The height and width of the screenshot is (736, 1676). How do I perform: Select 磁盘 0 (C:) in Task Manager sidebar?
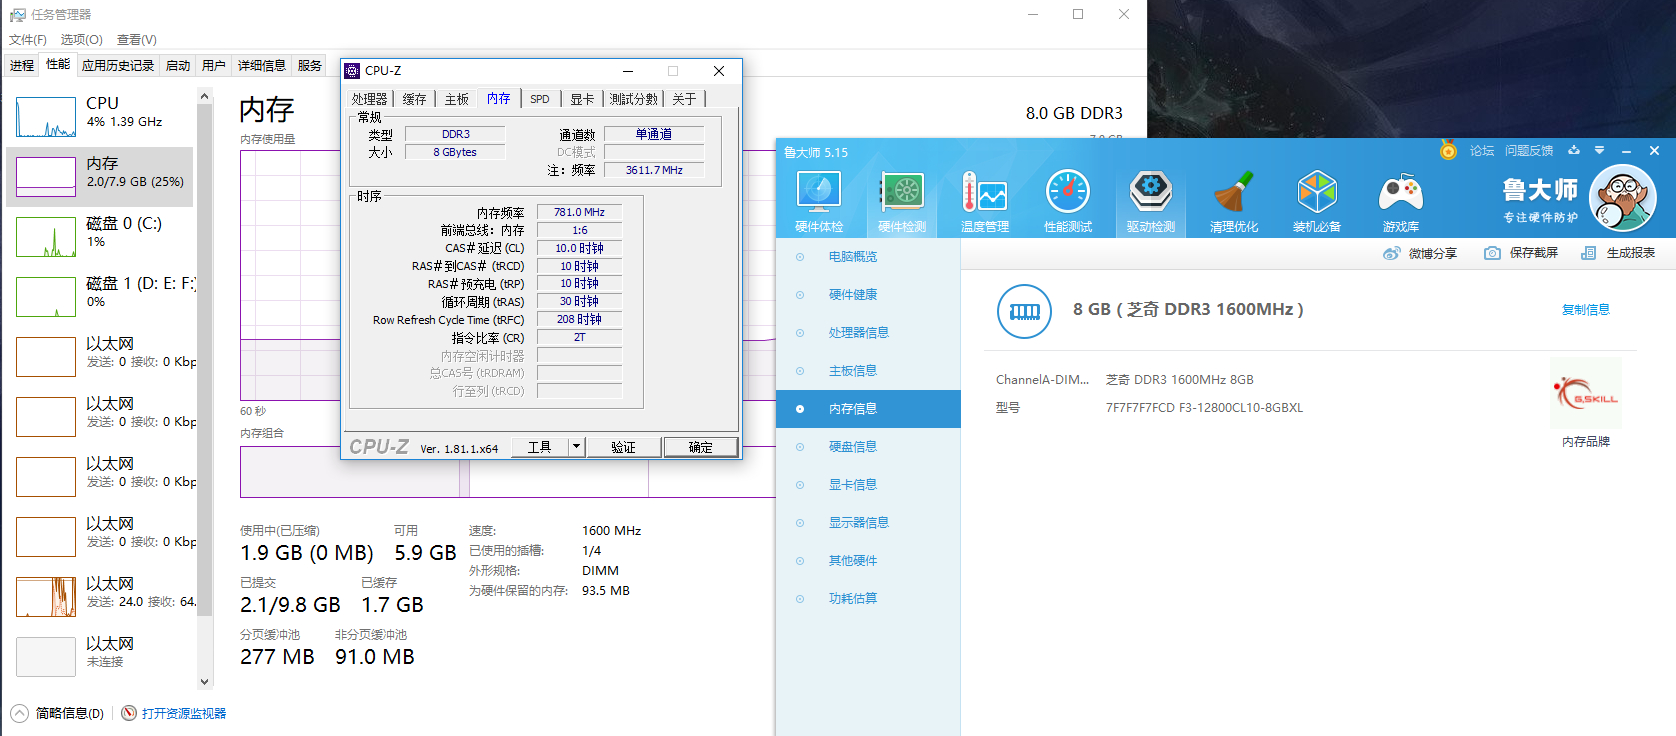coord(100,237)
